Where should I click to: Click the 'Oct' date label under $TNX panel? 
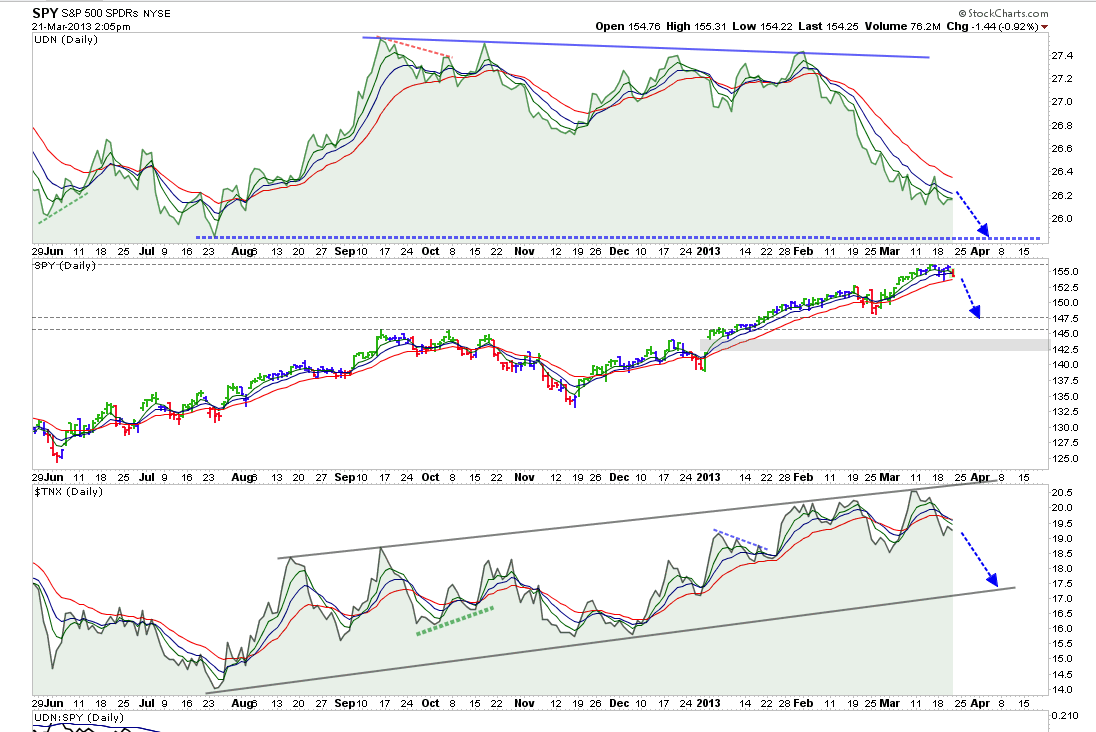tap(431, 703)
